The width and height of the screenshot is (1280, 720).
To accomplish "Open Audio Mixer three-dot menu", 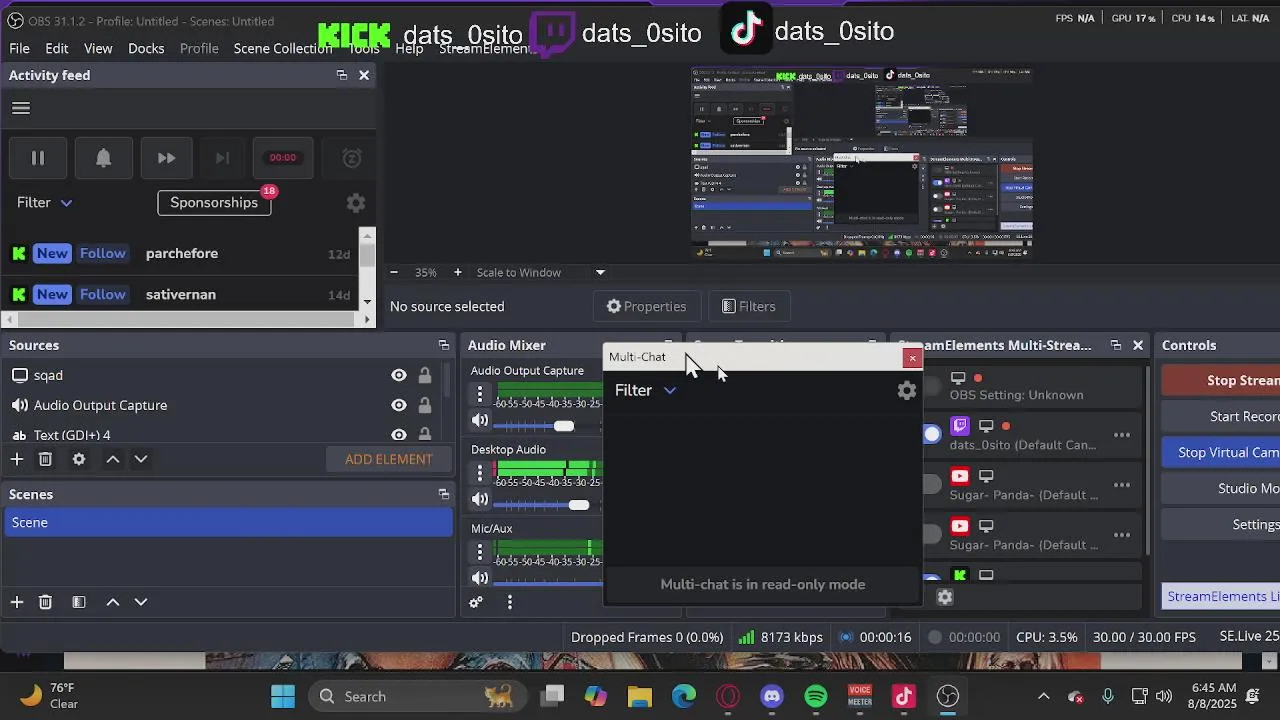I will point(510,602).
